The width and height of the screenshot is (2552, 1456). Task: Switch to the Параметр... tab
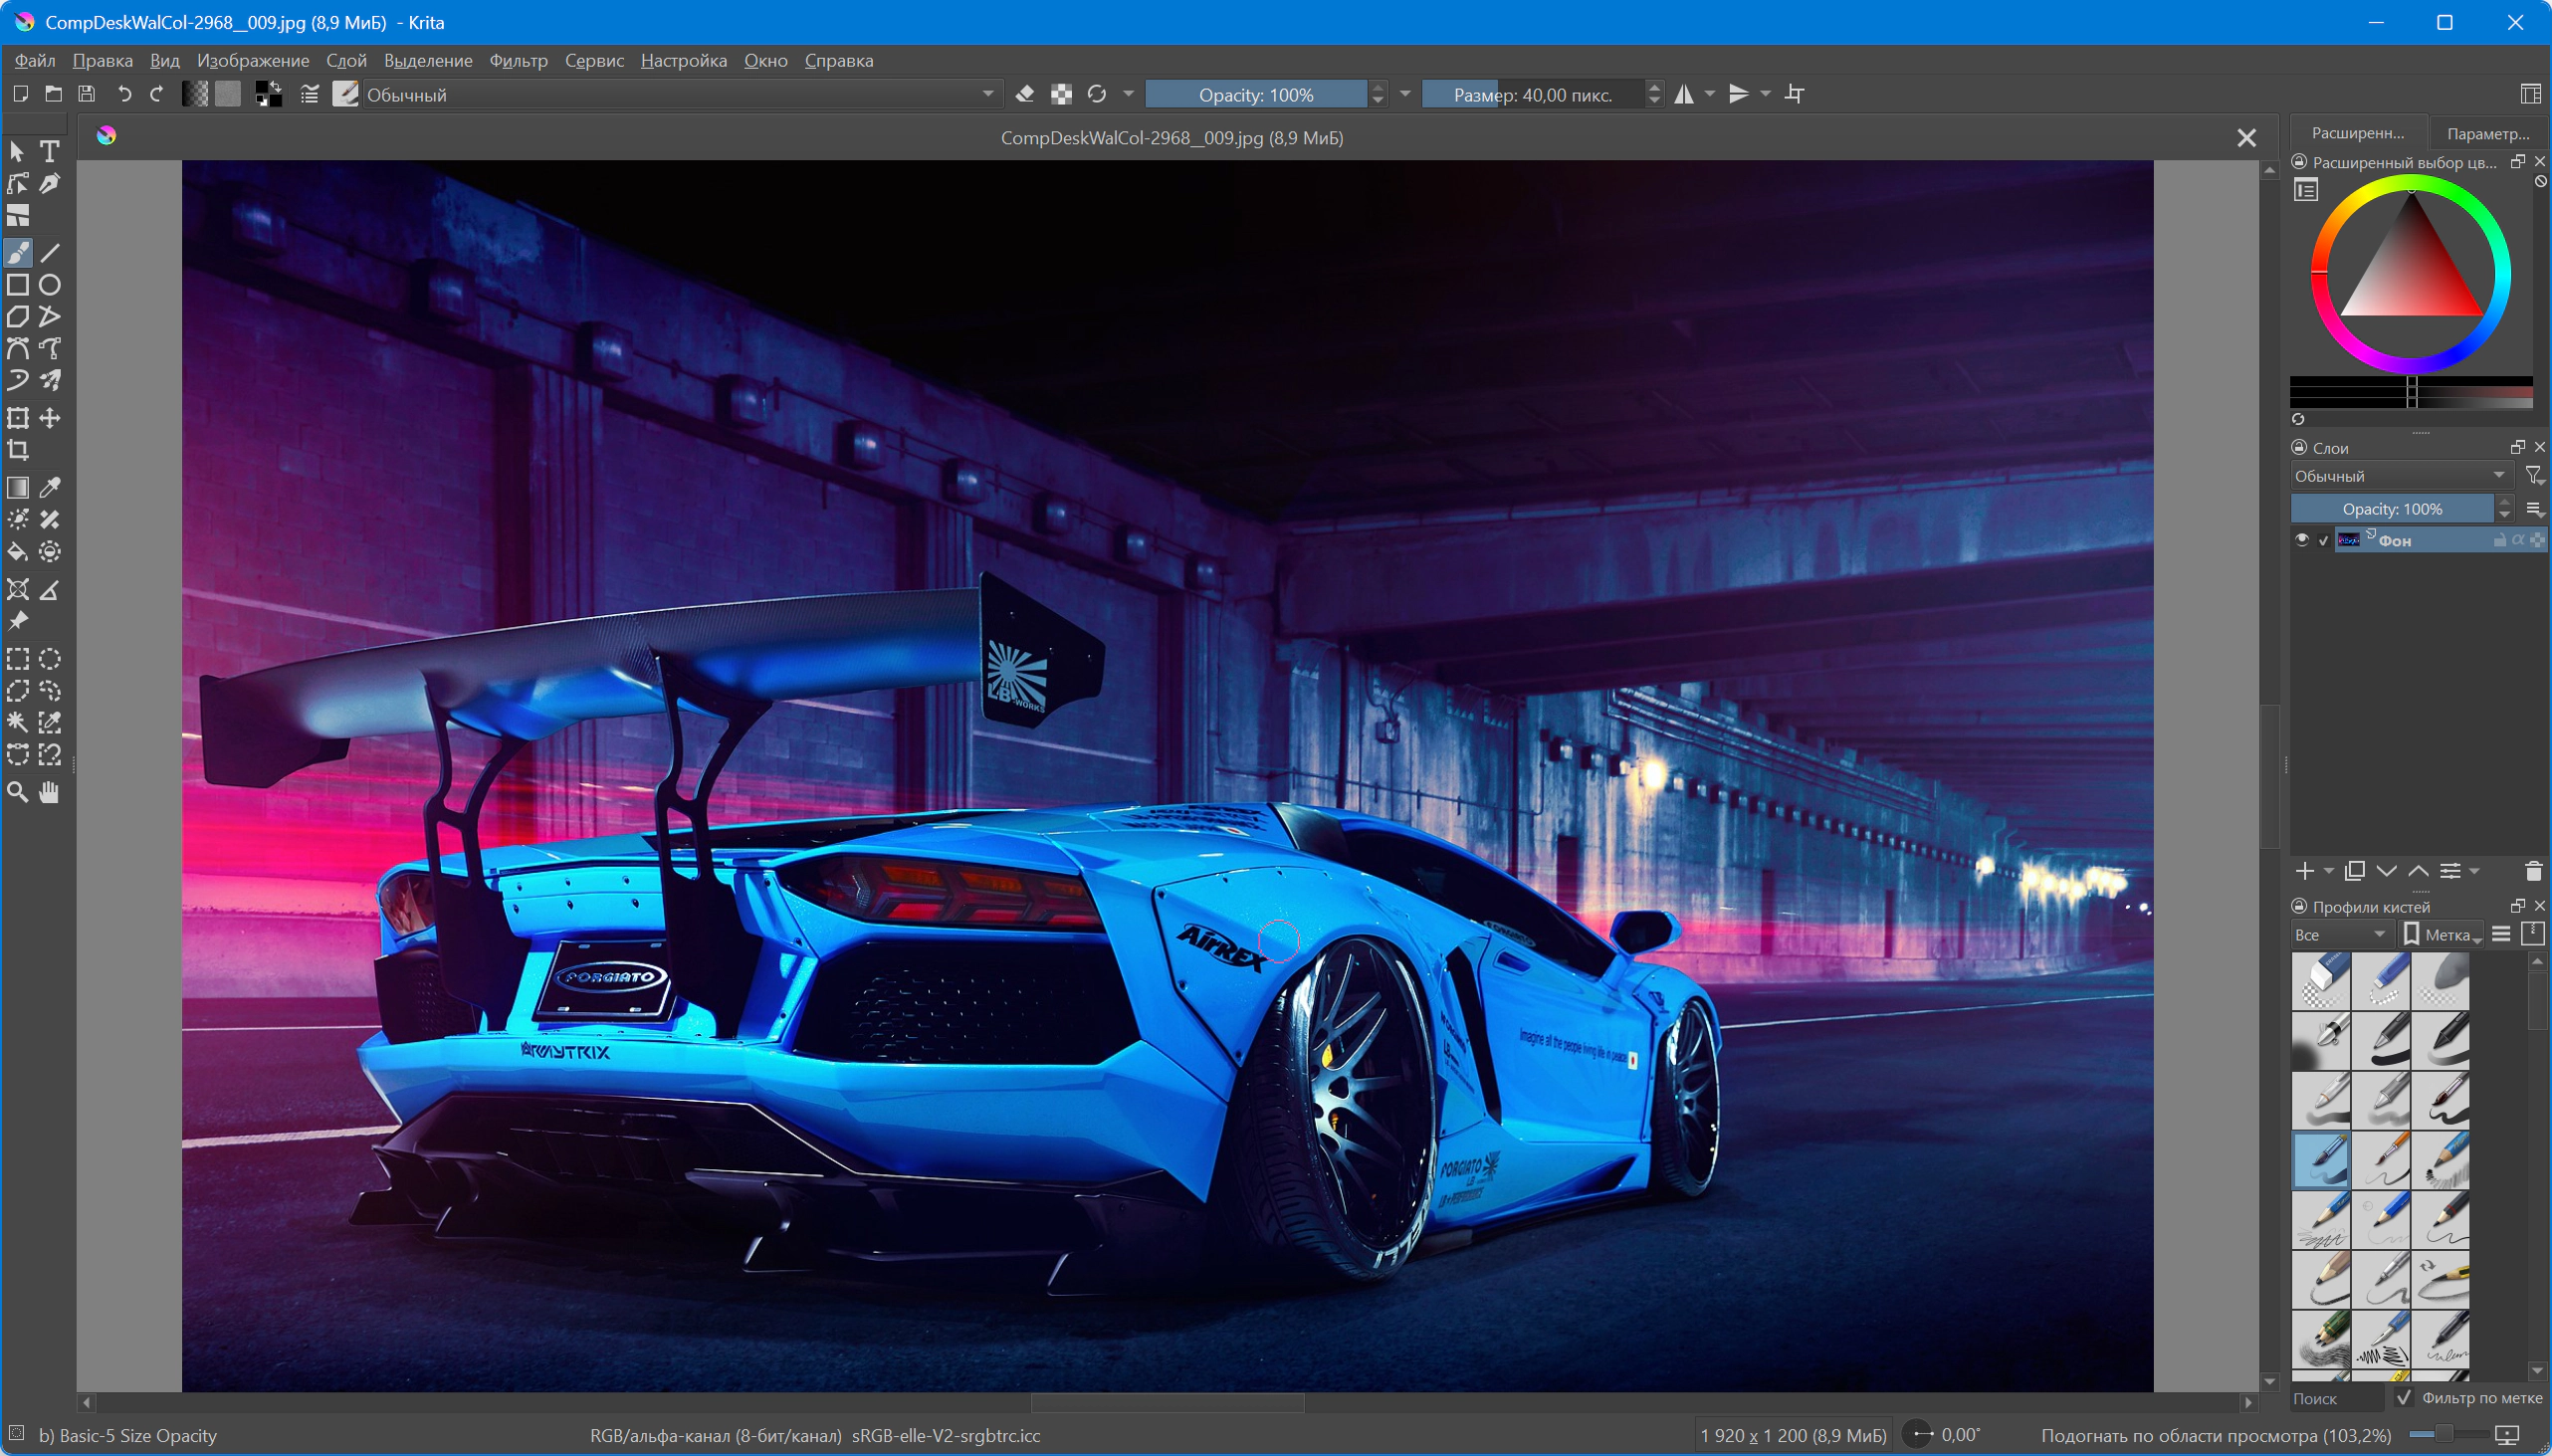pos(2487,133)
